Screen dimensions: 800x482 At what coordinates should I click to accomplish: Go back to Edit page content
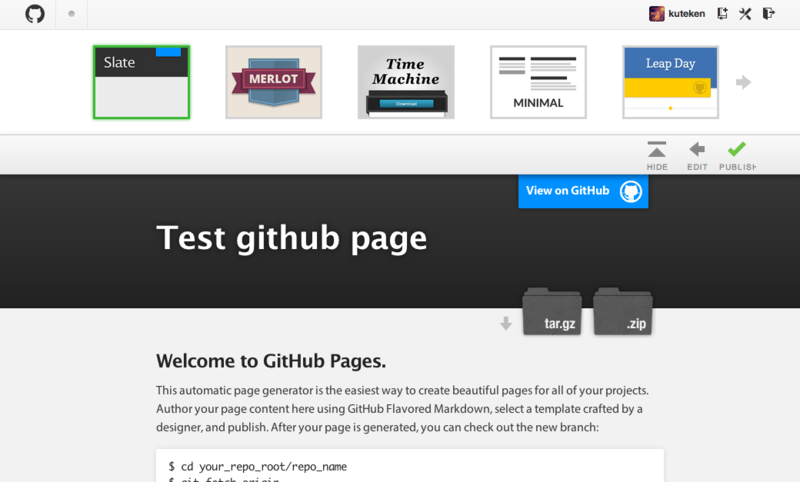click(697, 156)
